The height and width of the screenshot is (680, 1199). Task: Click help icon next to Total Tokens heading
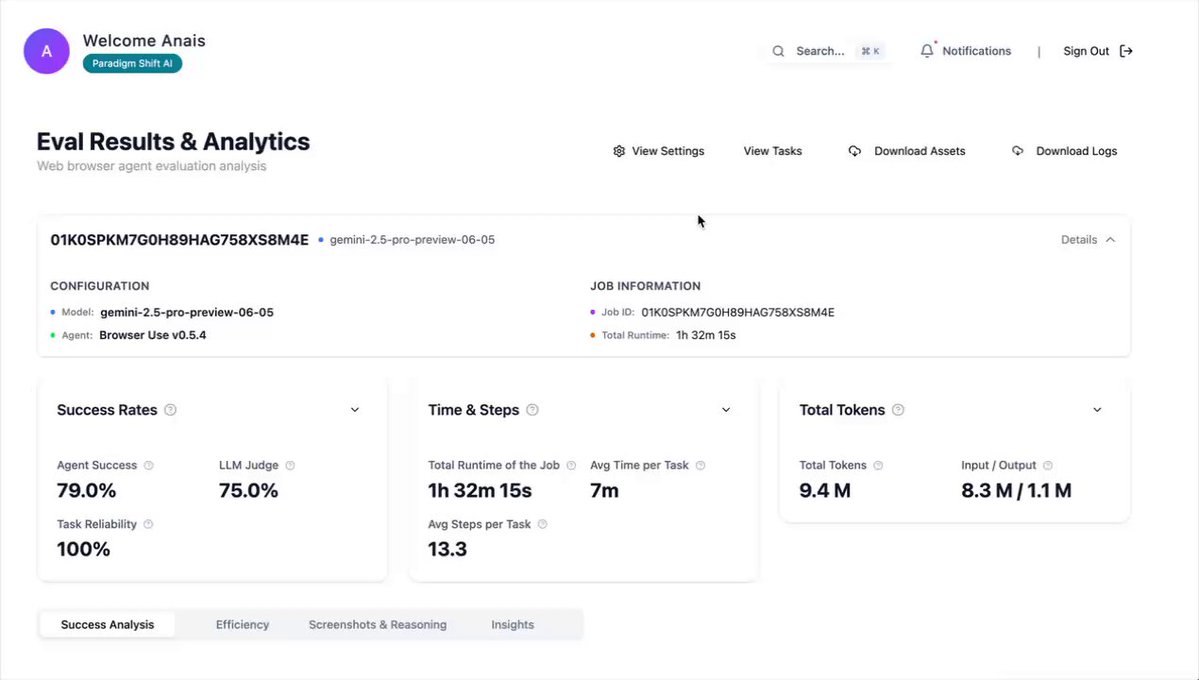coord(898,410)
